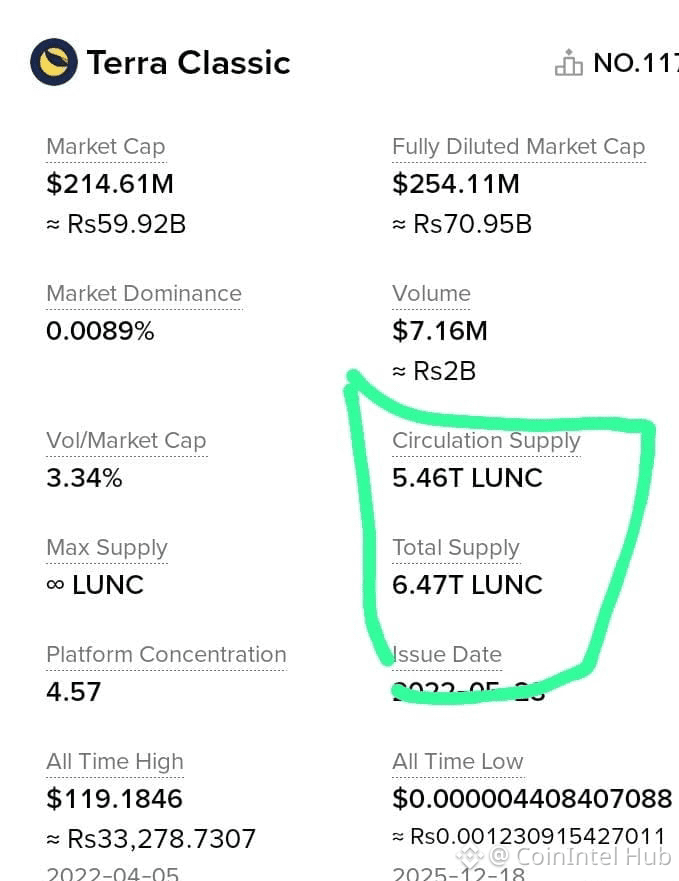Click the 5.46T LUNC circulation value

[467, 478]
